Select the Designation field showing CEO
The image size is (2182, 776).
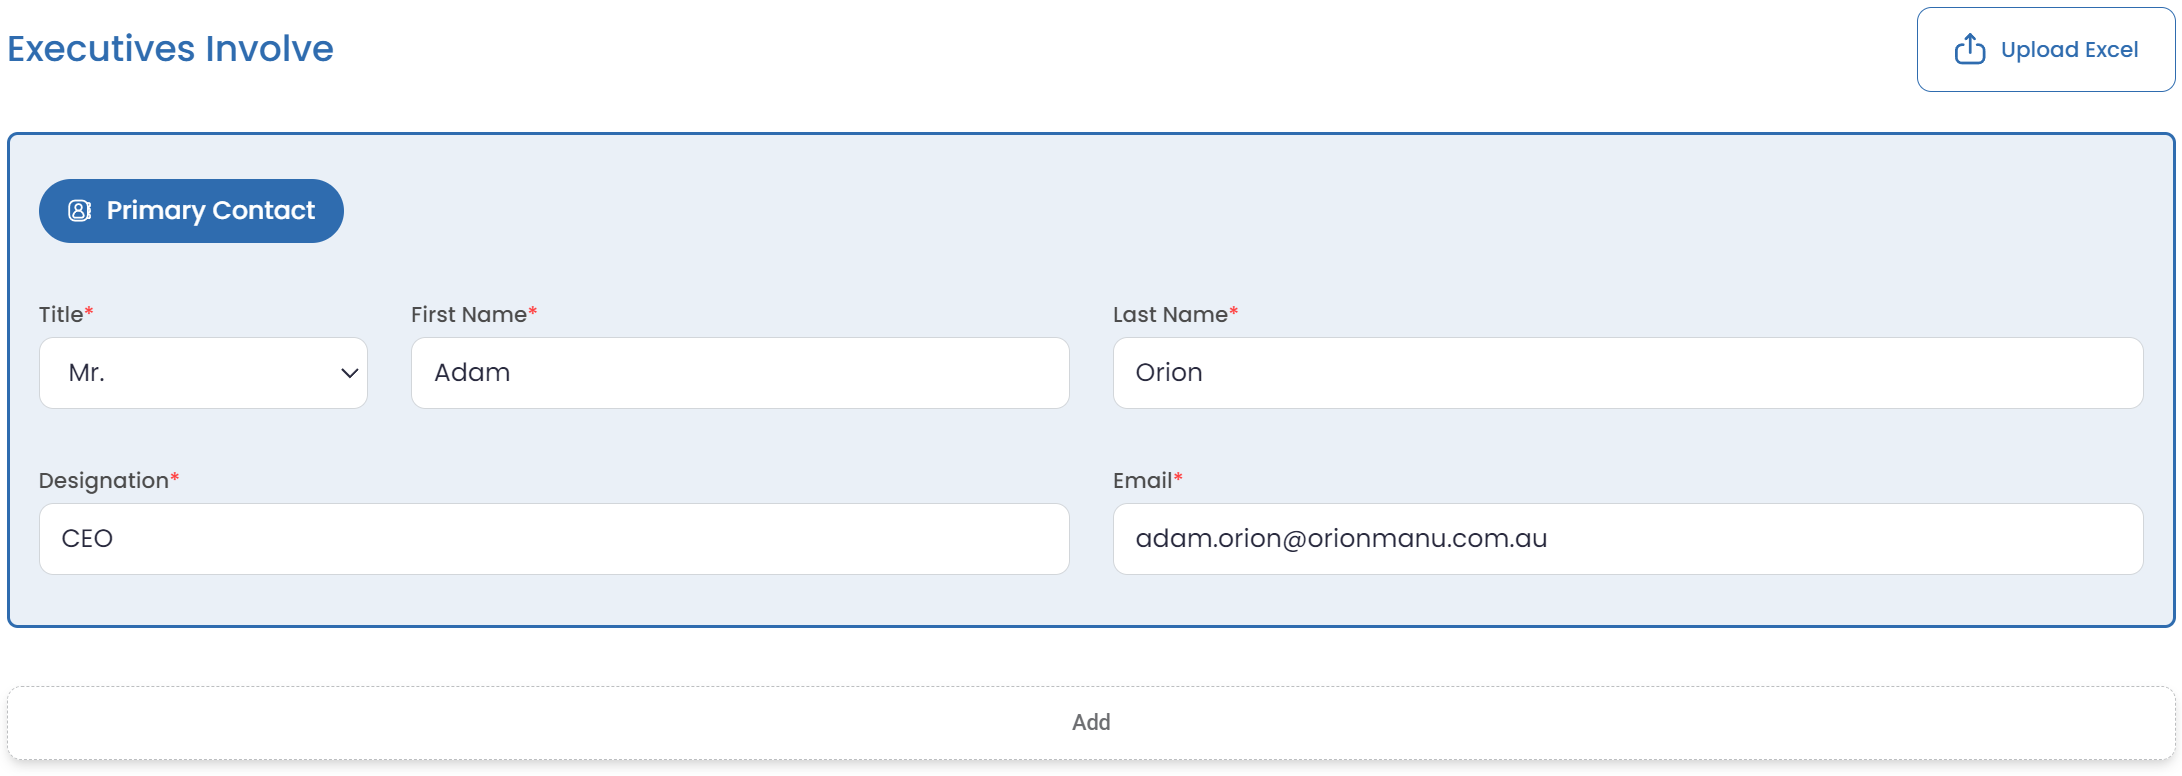pos(553,539)
